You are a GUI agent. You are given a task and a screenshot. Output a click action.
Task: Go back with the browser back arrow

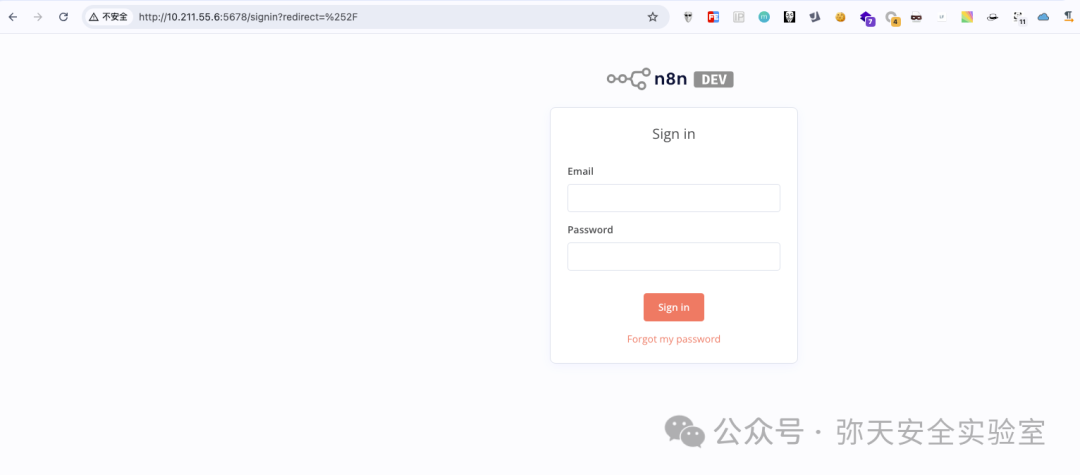pyautogui.click(x=12, y=17)
